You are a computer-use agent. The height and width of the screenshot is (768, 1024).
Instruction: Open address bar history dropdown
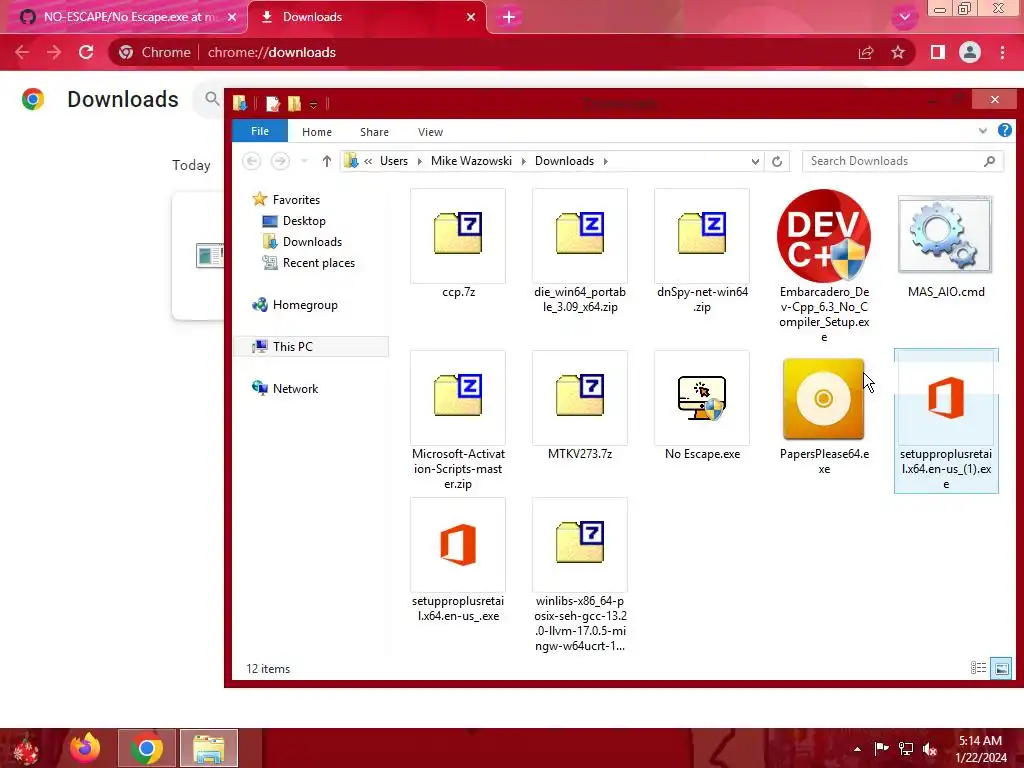tap(755, 161)
